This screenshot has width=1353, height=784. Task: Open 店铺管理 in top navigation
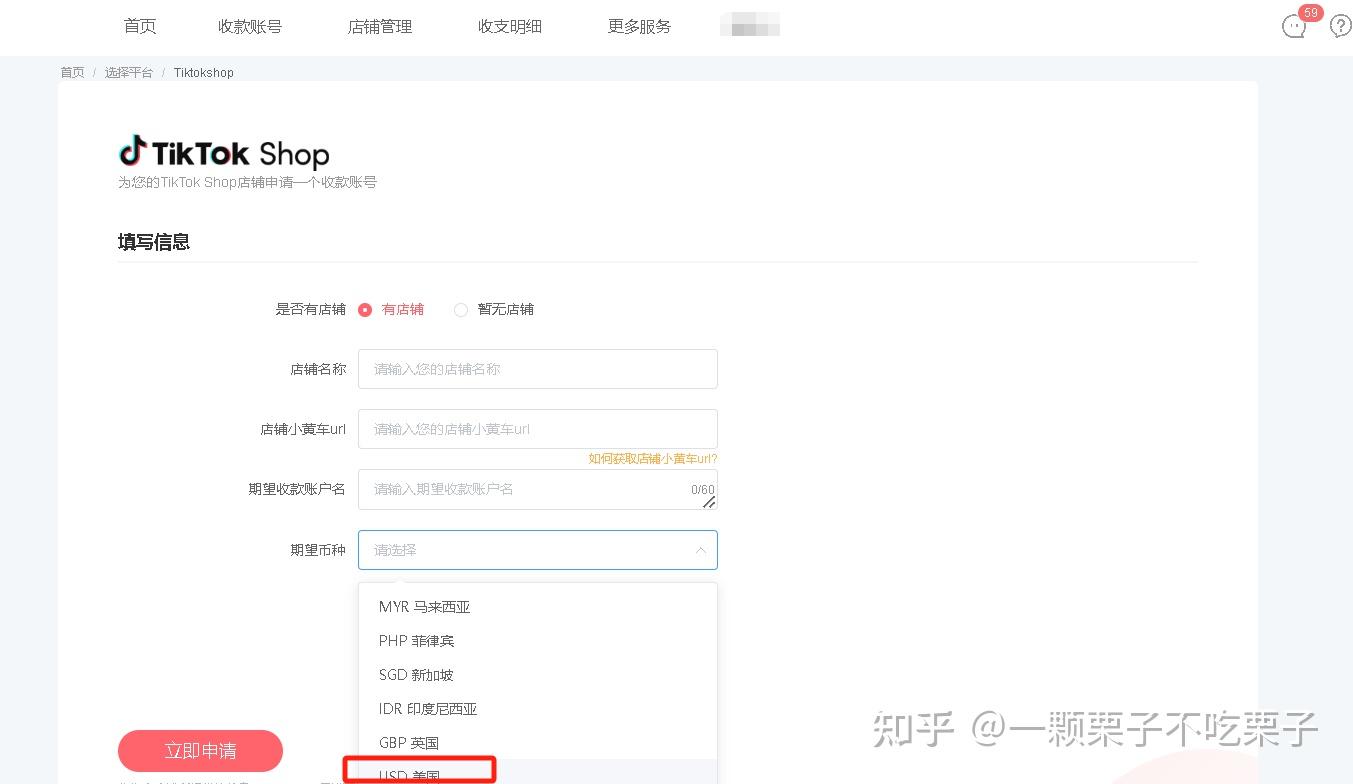(x=380, y=27)
